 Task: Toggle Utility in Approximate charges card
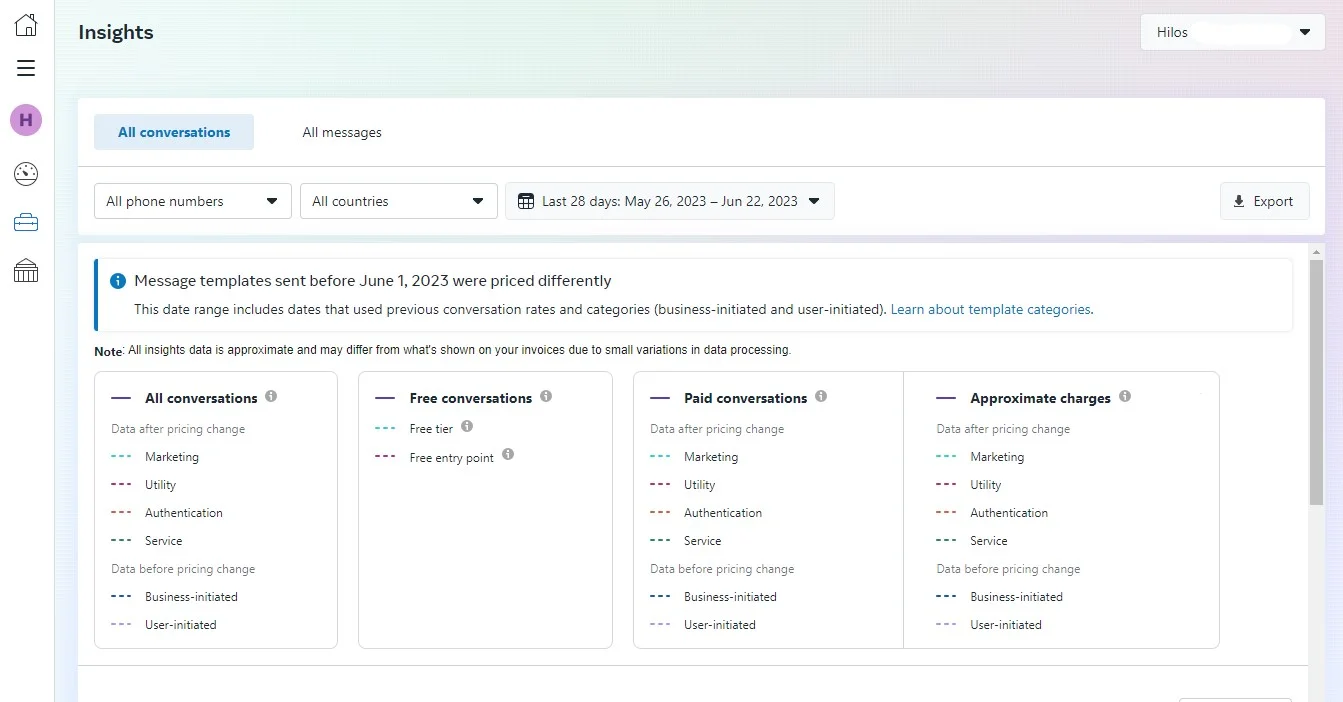click(x=969, y=485)
